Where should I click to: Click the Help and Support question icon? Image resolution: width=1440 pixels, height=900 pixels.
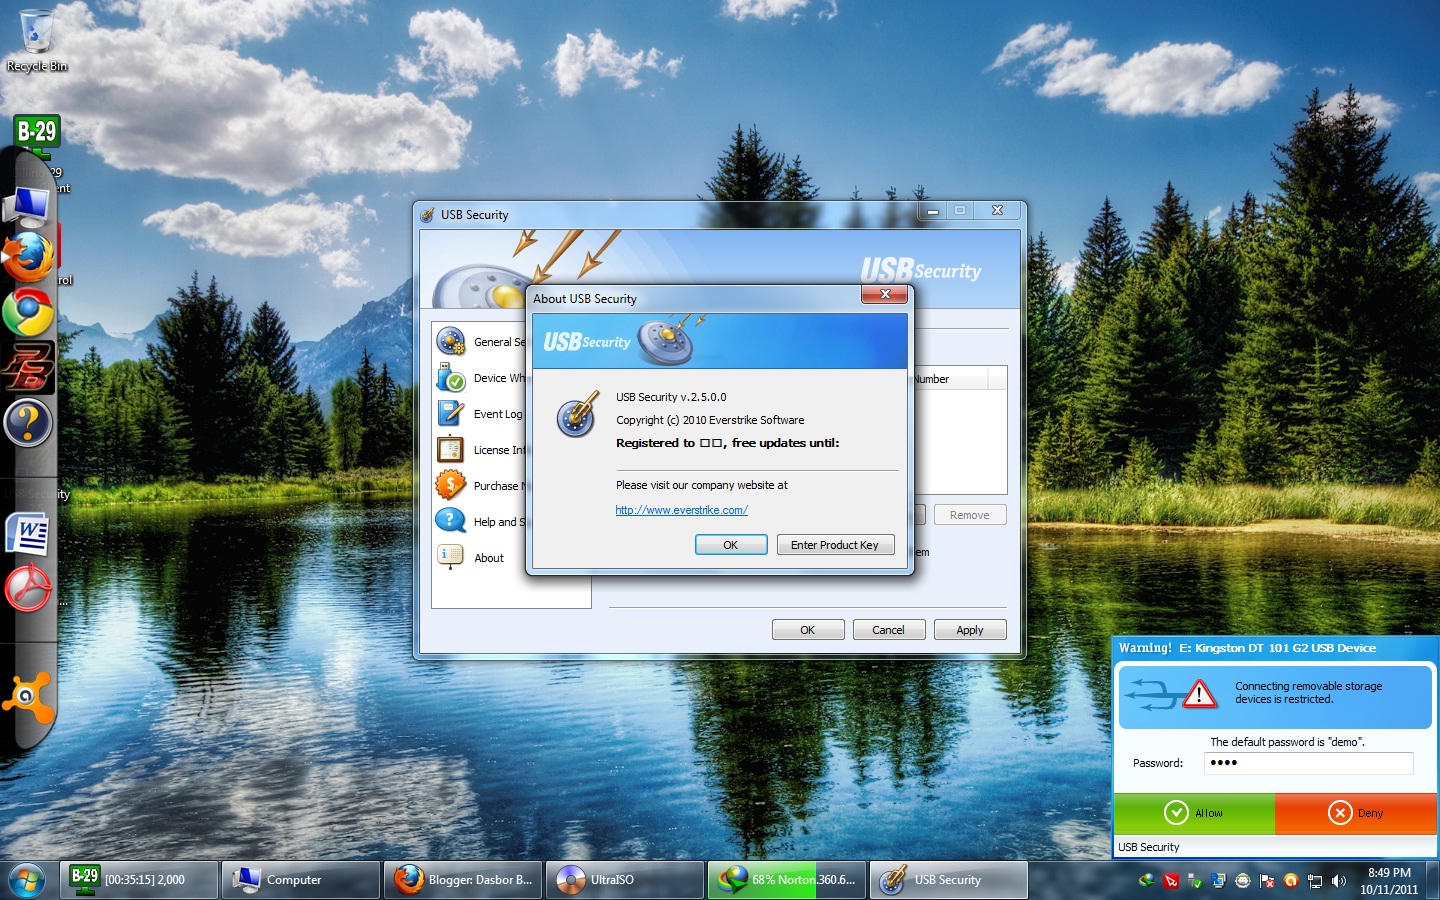point(451,522)
